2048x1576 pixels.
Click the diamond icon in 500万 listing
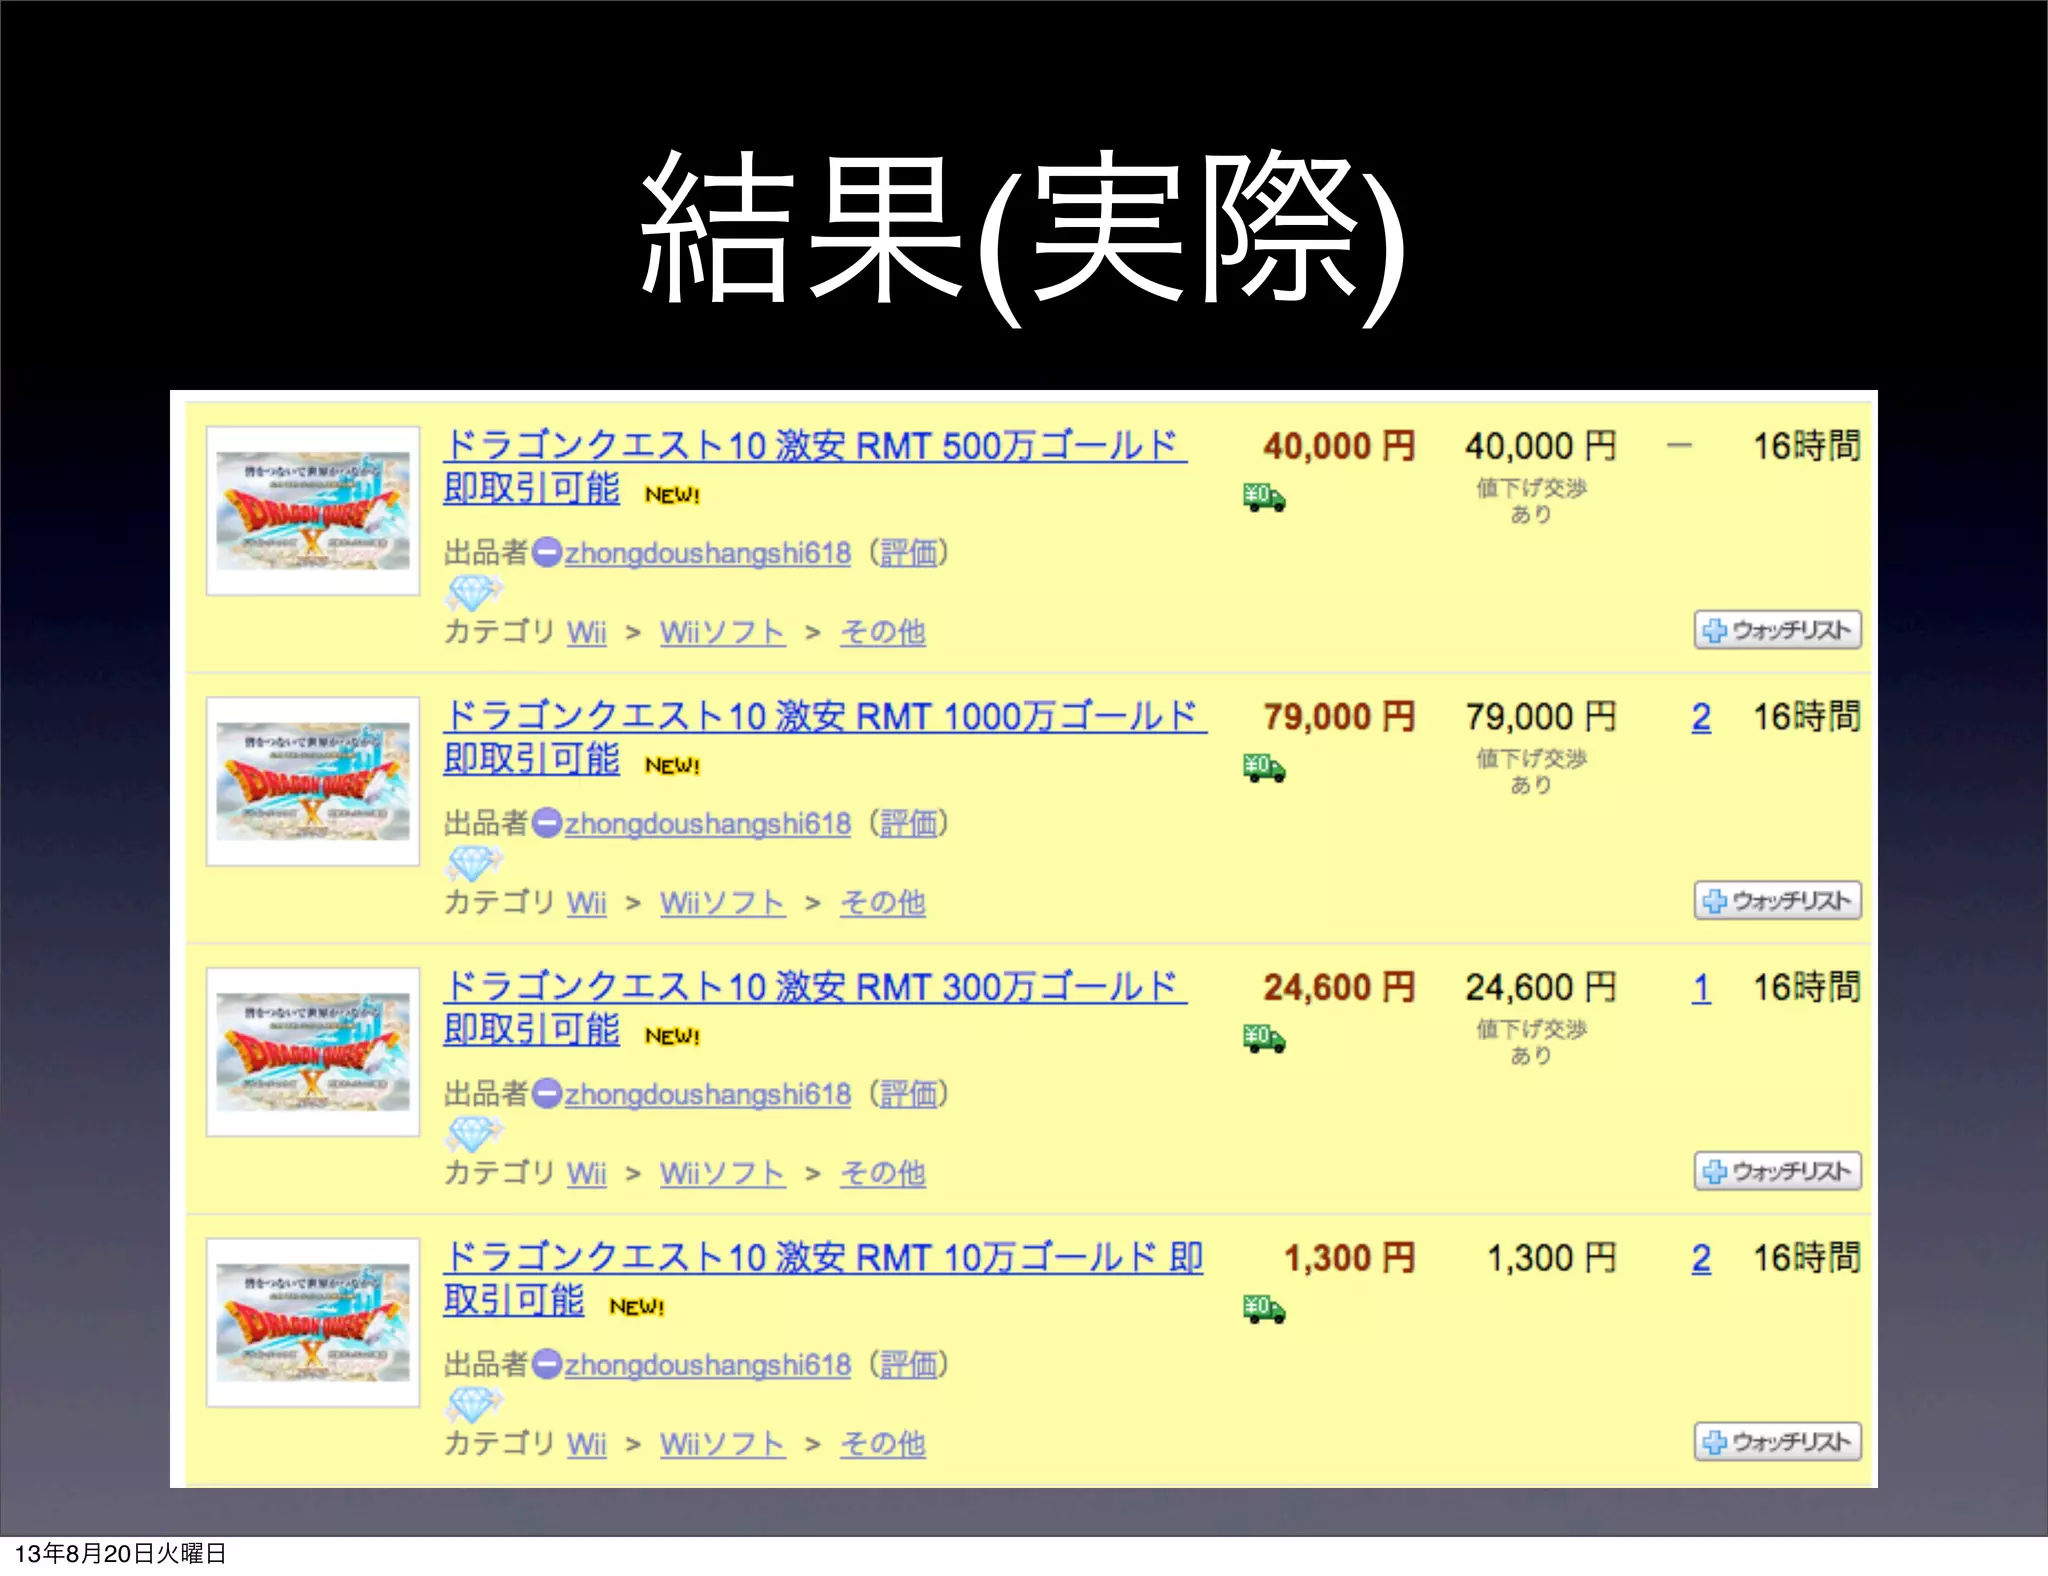473,593
